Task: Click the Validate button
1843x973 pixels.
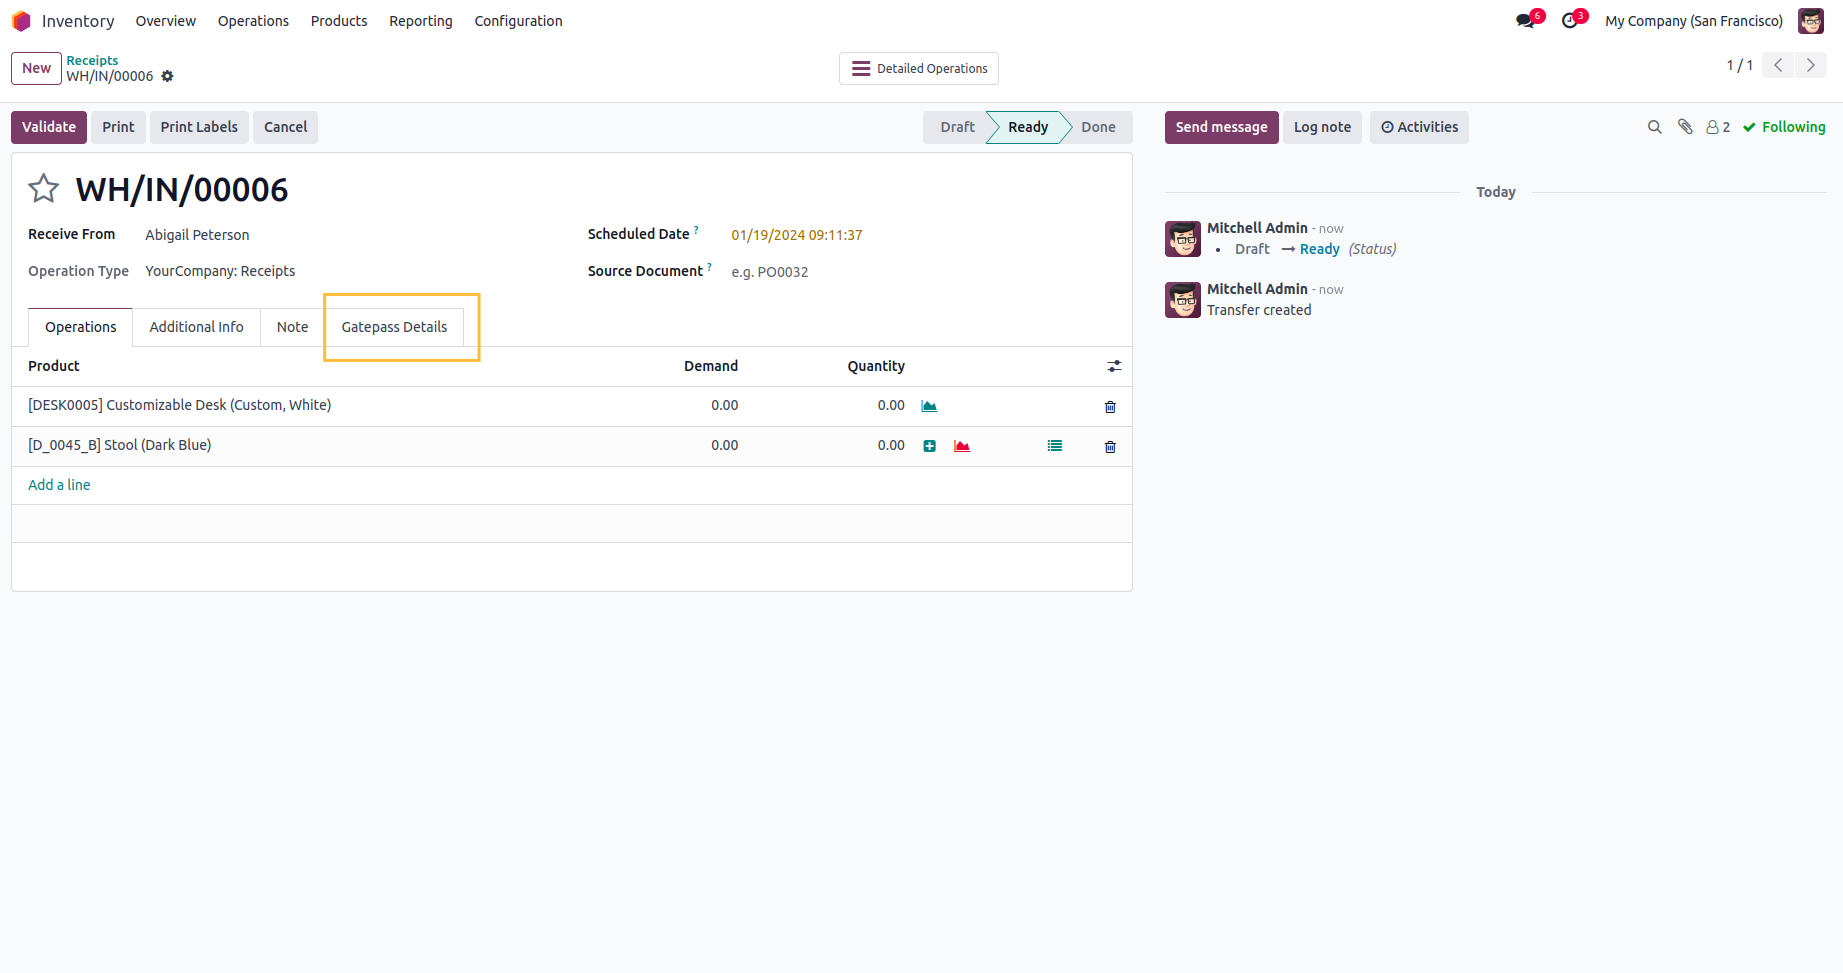Action: click(x=49, y=127)
